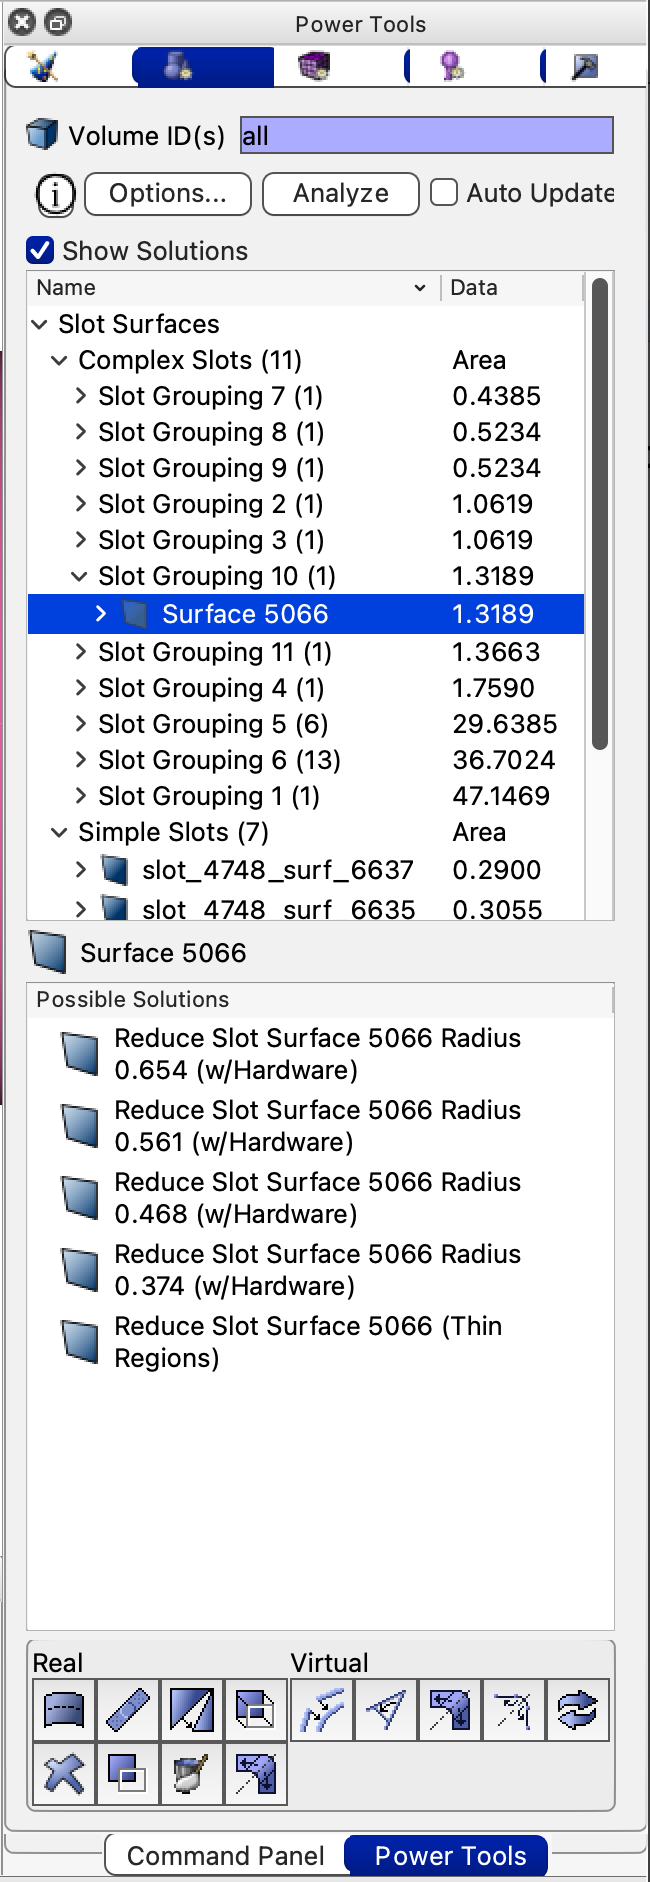Select the Reduce Slot Radius 0.654 solution
Image resolution: width=650 pixels, height=1882 pixels.
(316, 1054)
